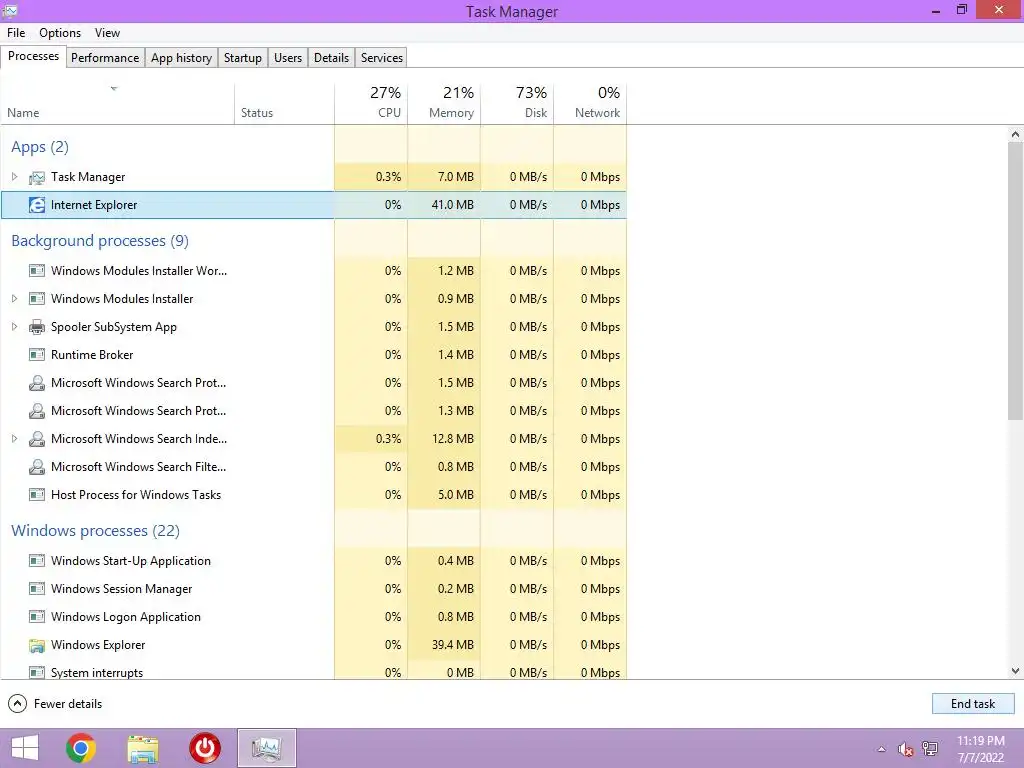Viewport: 1024px width, 768px height.
Task: Open the View menu
Action: click(107, 33)
